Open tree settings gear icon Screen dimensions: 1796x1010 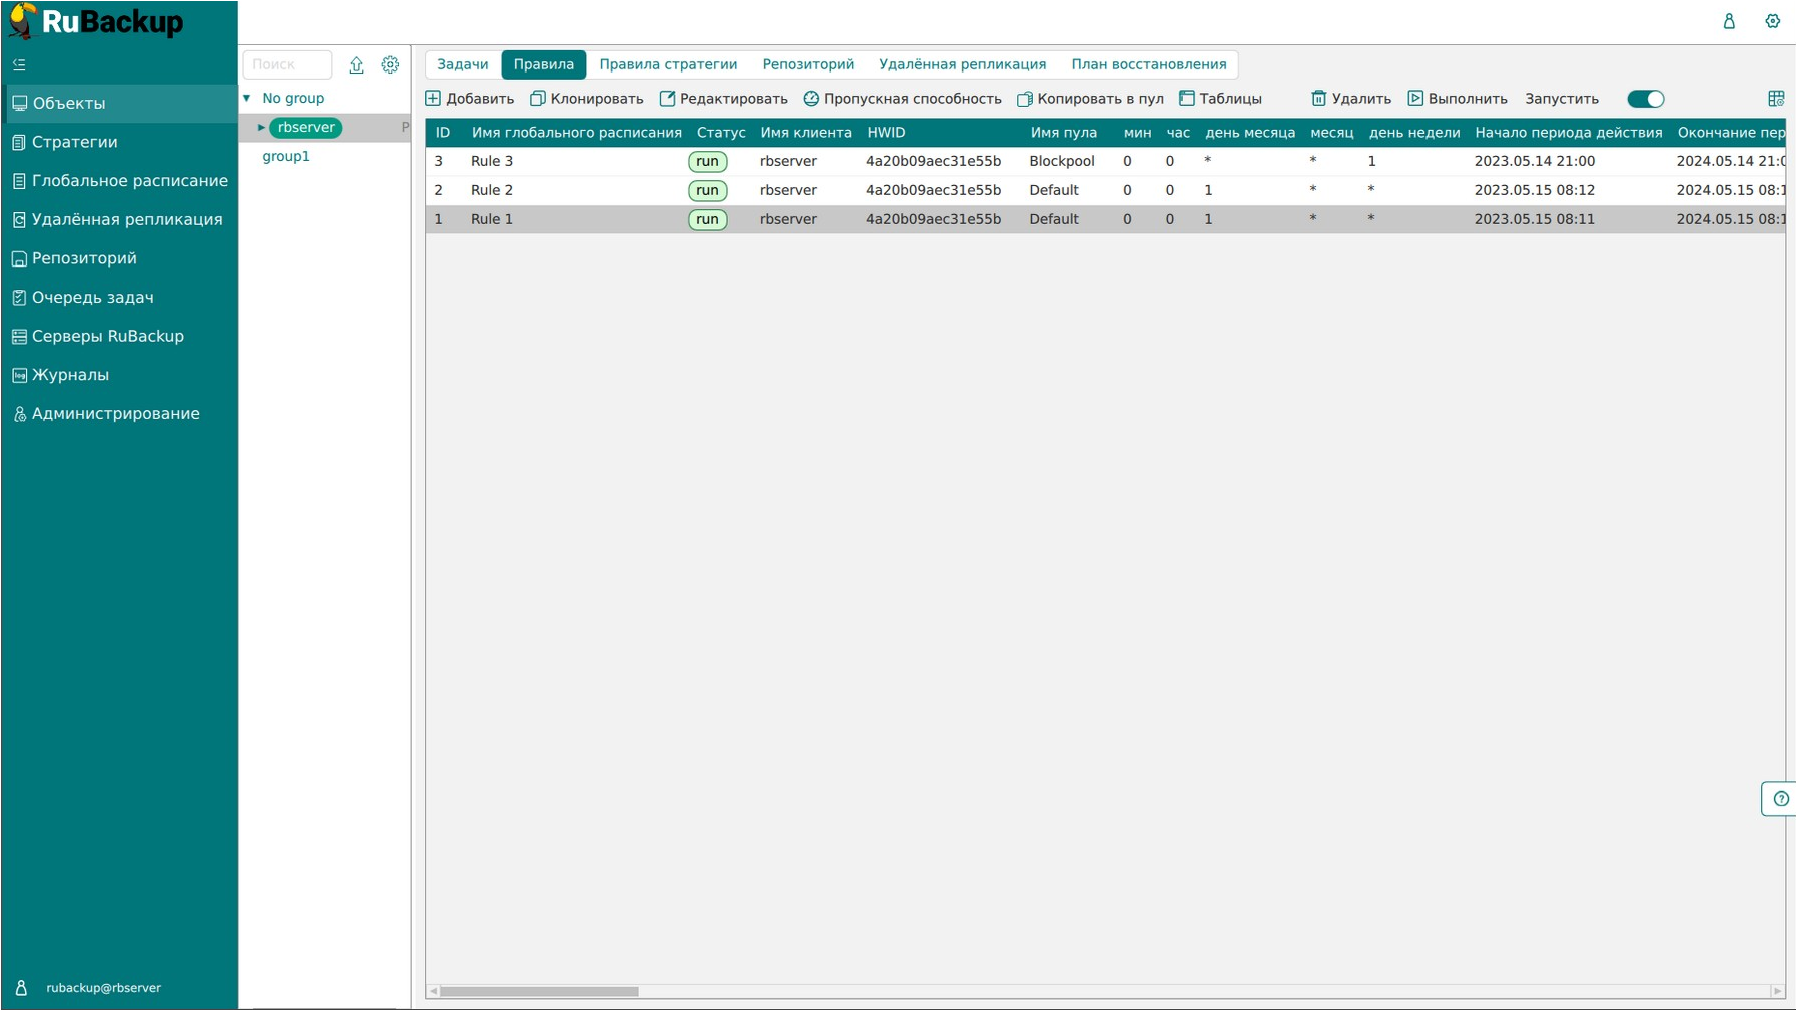390,65
